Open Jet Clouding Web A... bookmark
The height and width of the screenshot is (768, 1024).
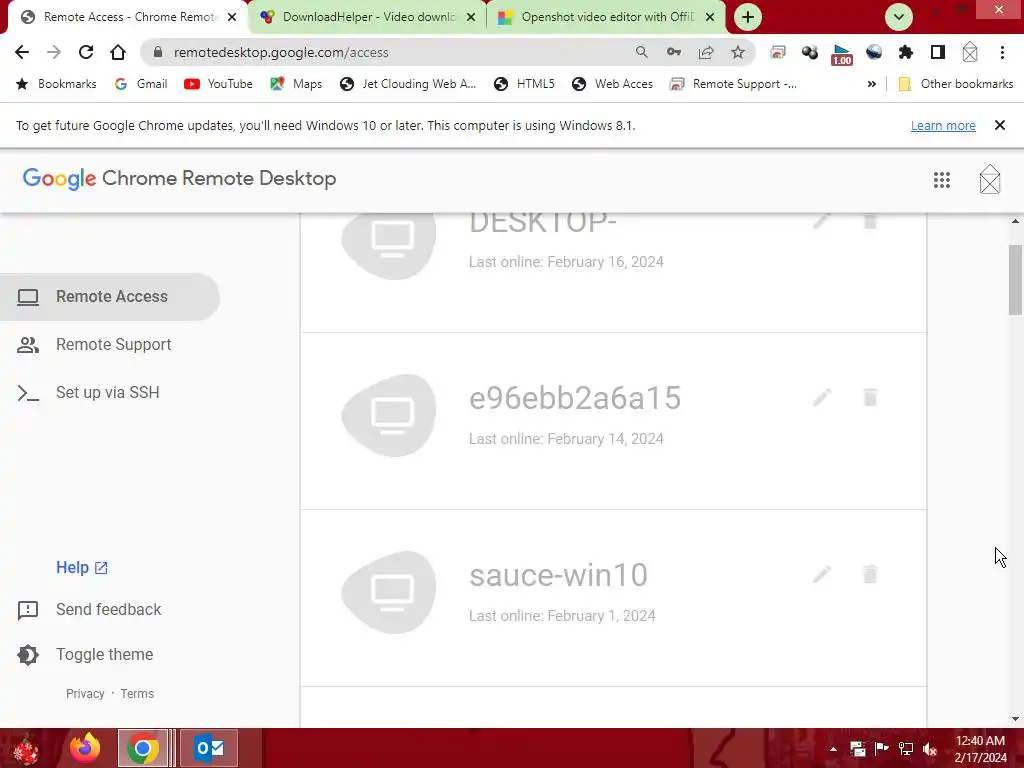(x=408, y=84)
